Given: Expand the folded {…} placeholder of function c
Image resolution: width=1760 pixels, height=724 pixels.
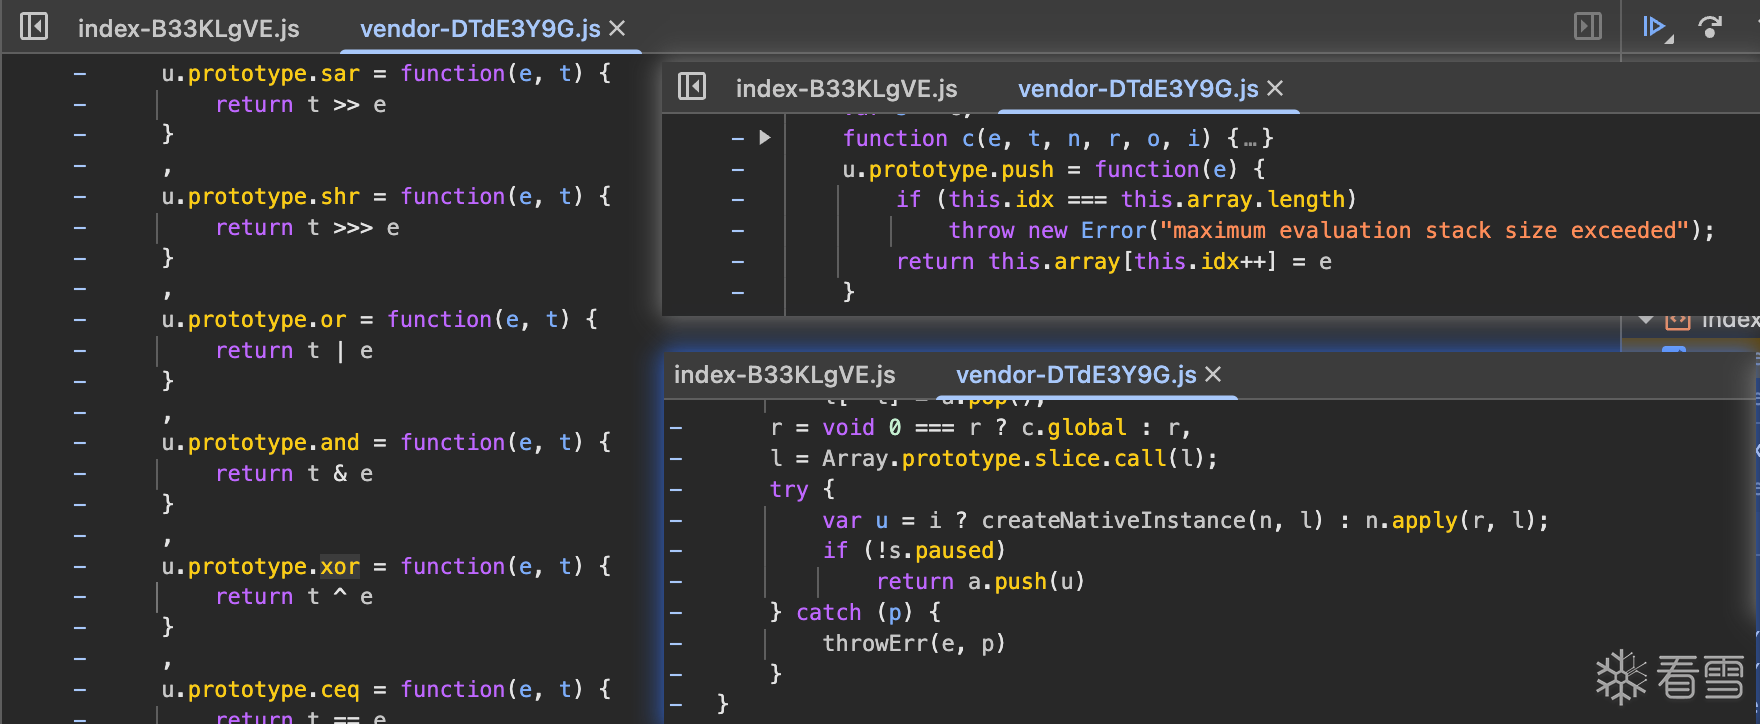Looking at the screenshot, I should [1251, 139].
